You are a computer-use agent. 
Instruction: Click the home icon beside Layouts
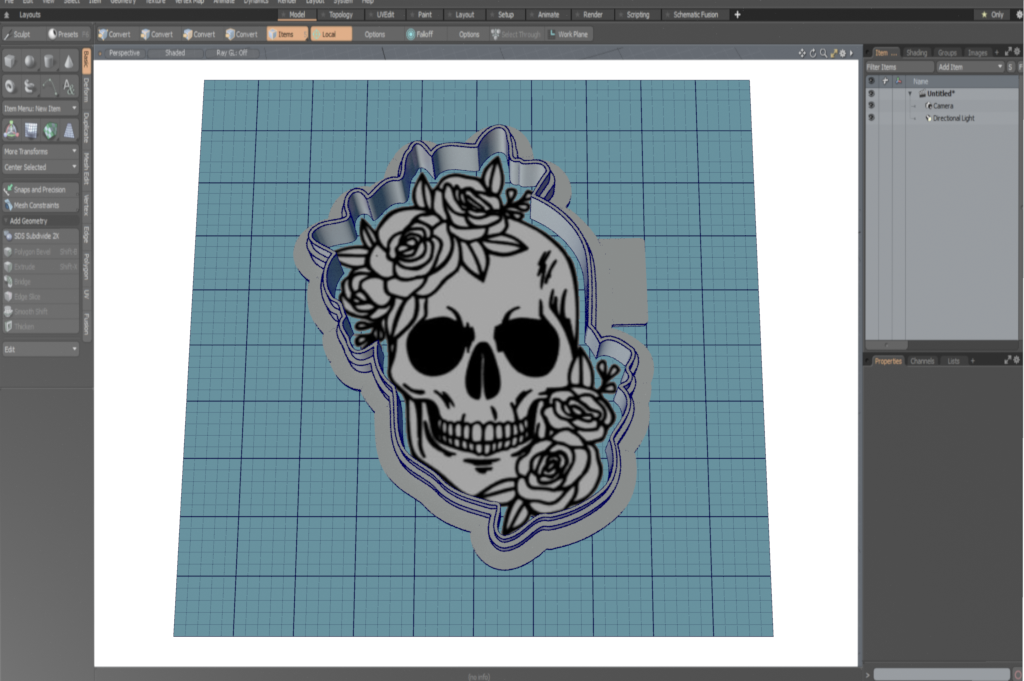pos(7,14)
